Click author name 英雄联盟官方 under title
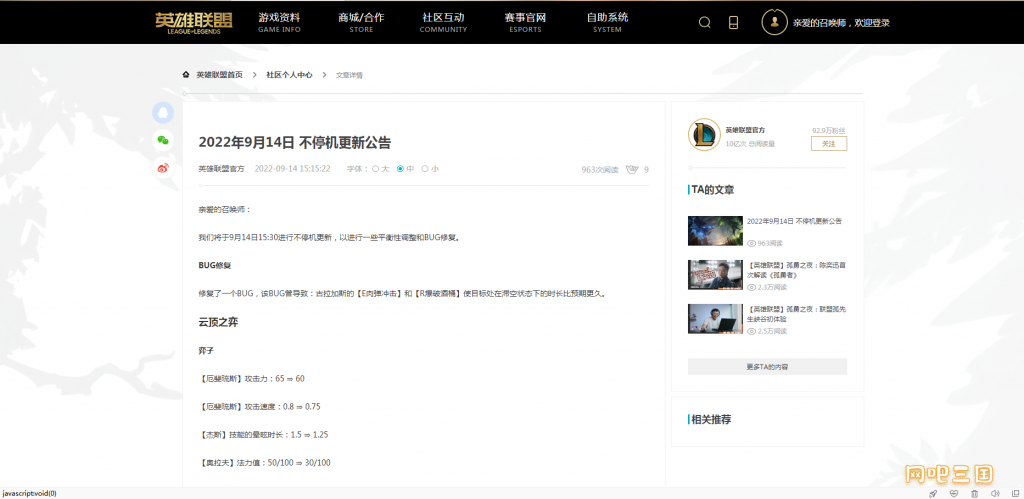 [x=221, y=169]
